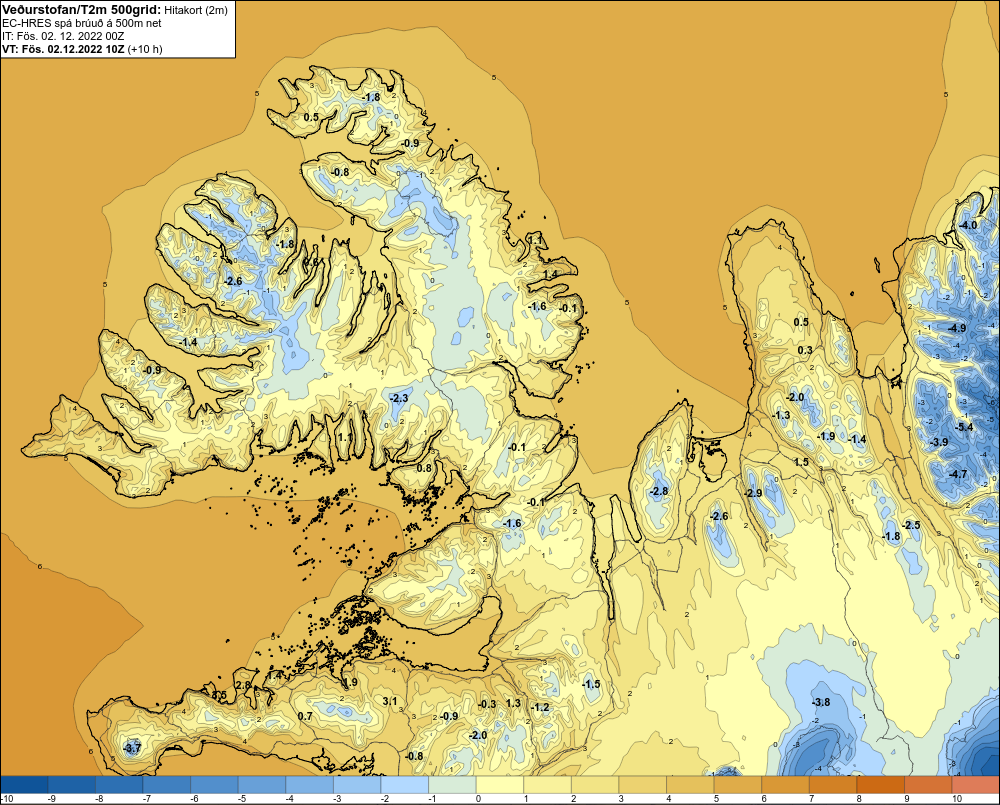Select the 'EC-HRES spá brúuð á 500m net' line

coord(81,23)
